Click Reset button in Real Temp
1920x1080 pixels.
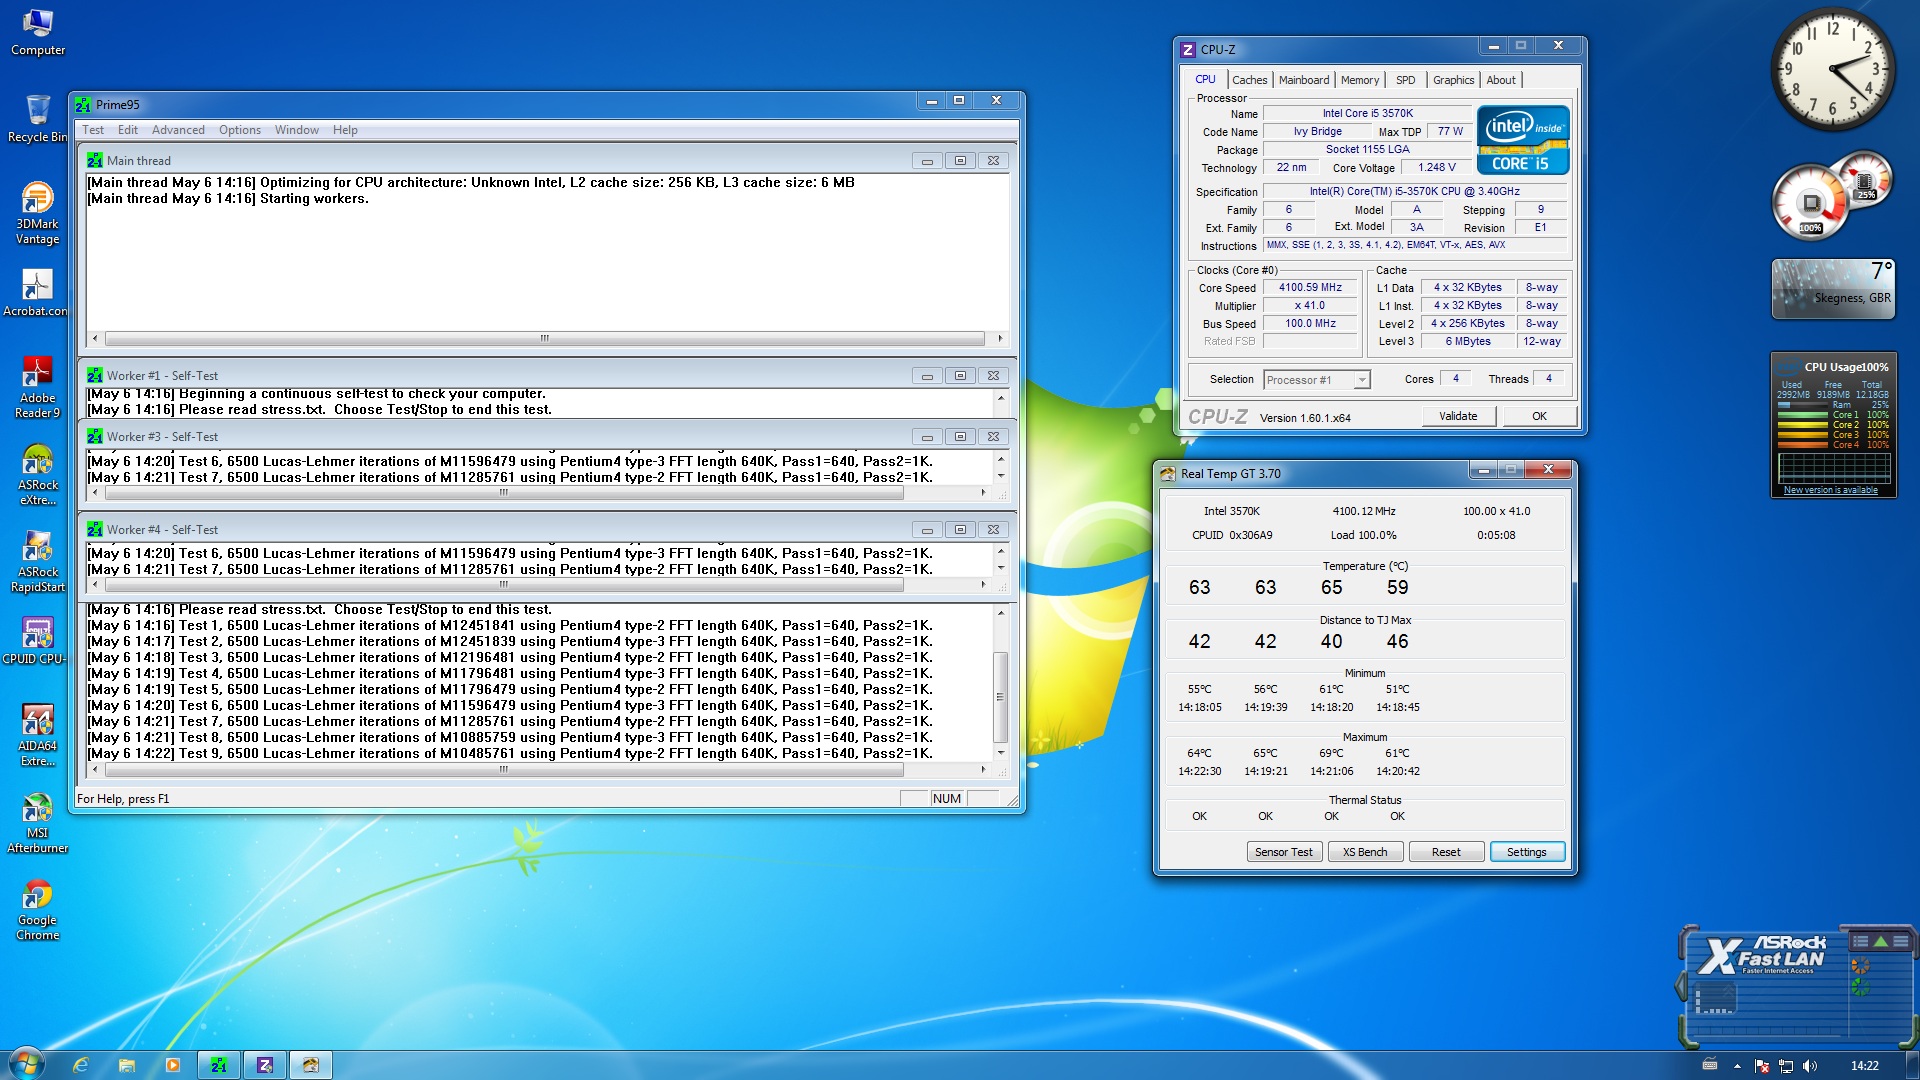(x=1446, y=852)
